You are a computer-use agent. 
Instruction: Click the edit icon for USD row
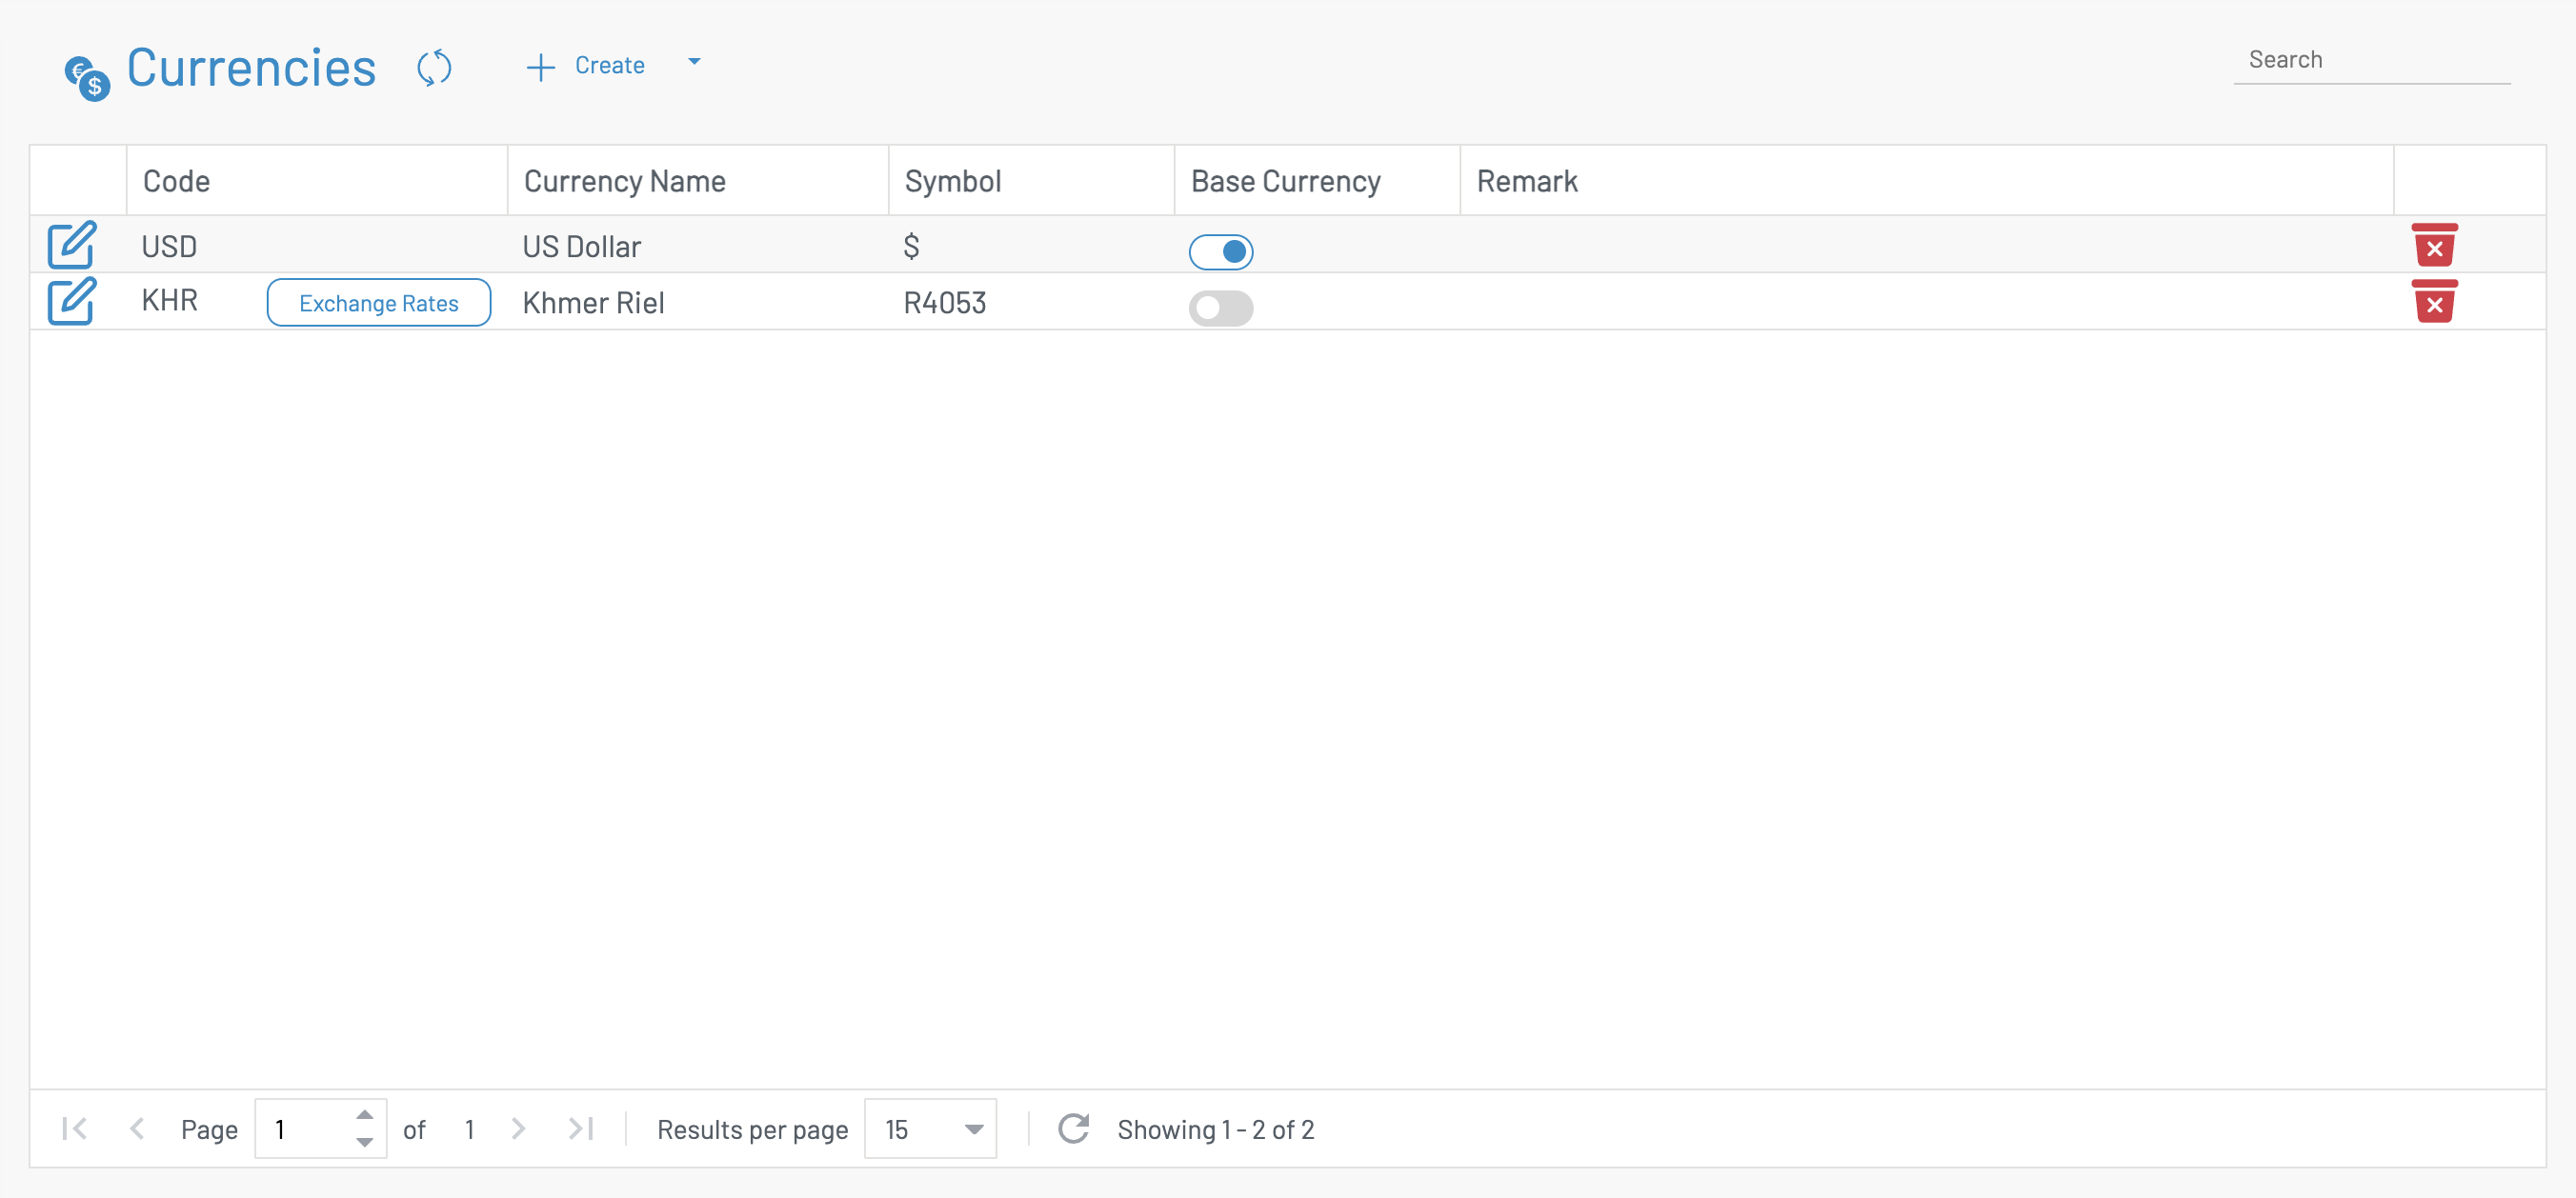coord(71,245)
